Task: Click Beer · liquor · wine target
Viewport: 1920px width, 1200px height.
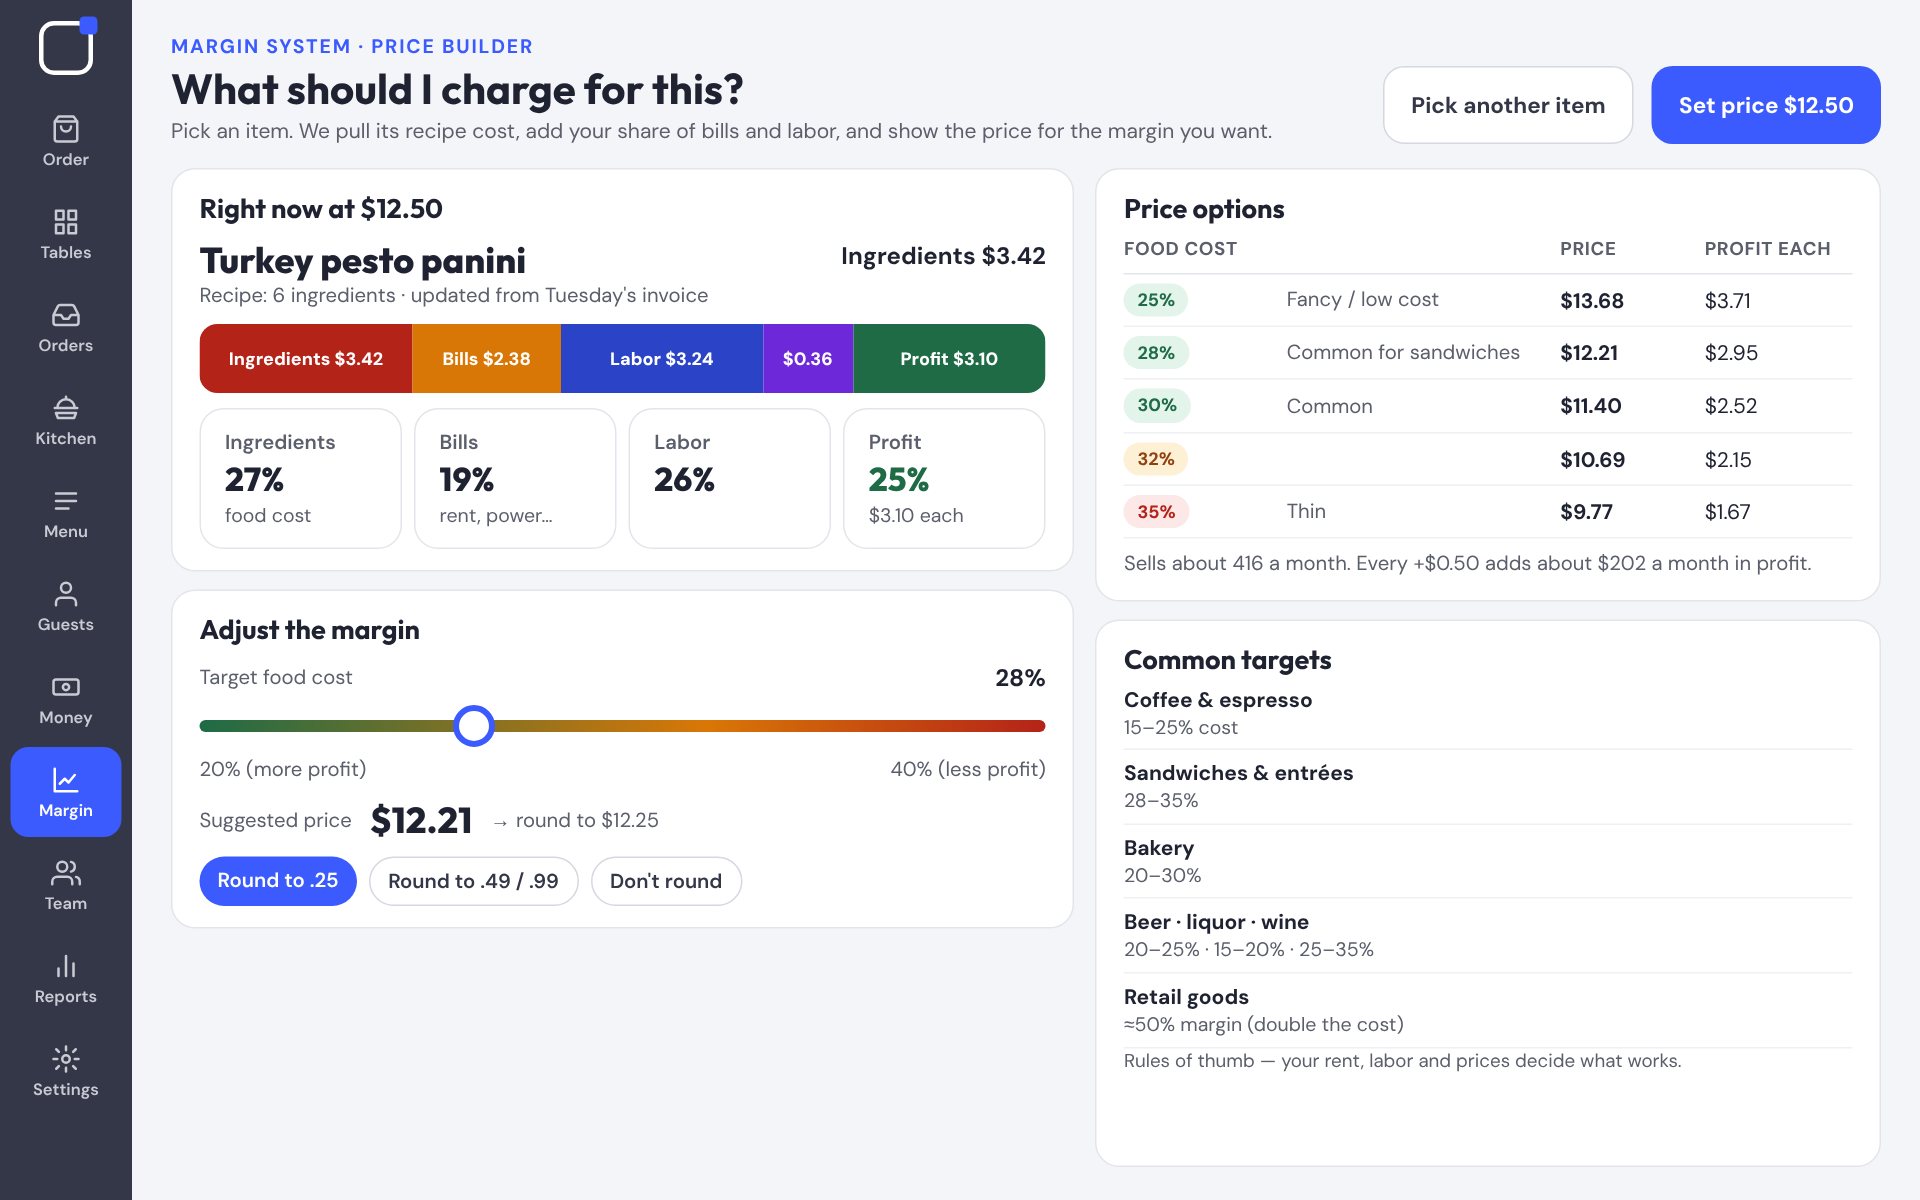Action: pyautogui.click(x=1488, y=935)
